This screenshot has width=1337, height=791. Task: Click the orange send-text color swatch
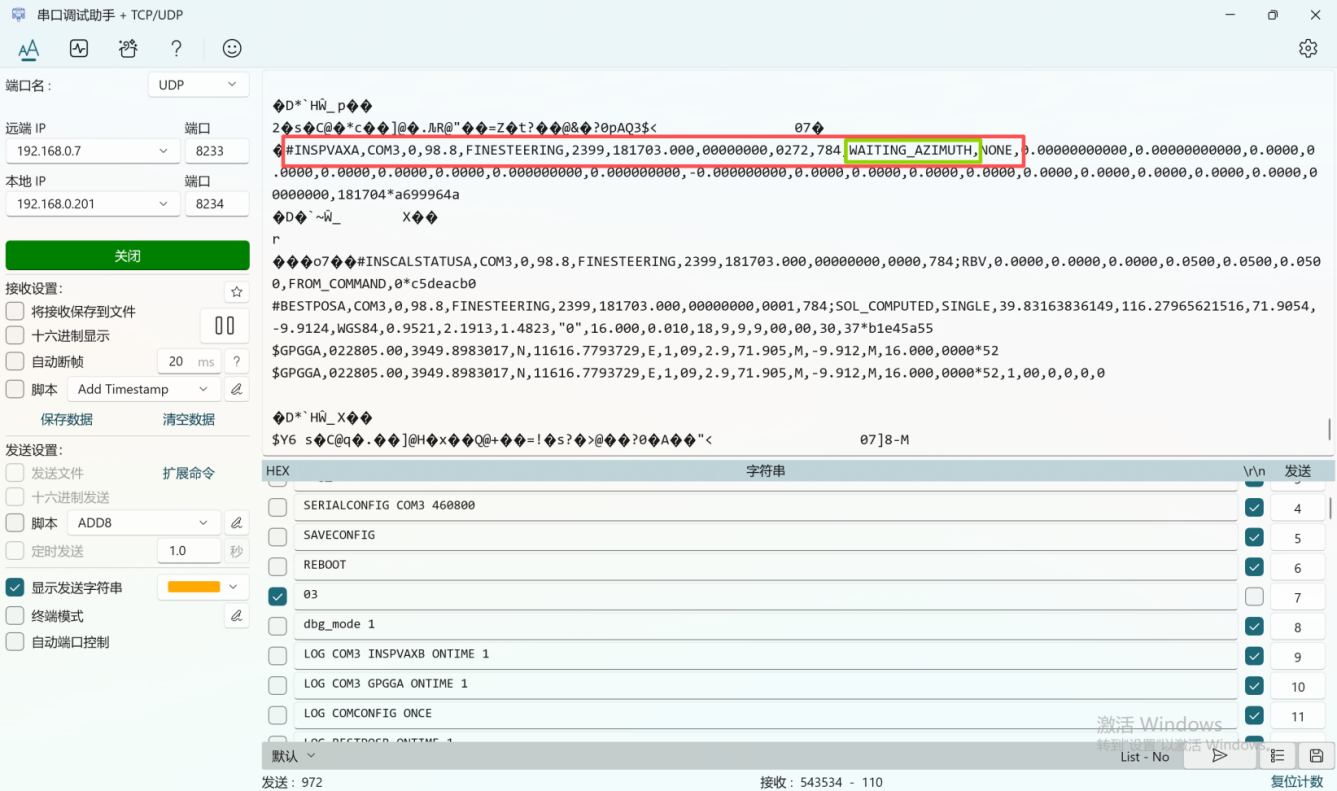194,587
